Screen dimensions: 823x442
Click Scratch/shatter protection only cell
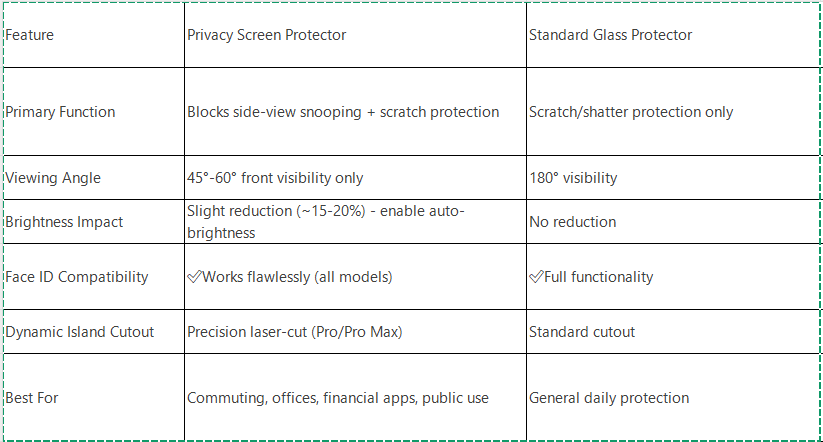[x=673, y=112]
